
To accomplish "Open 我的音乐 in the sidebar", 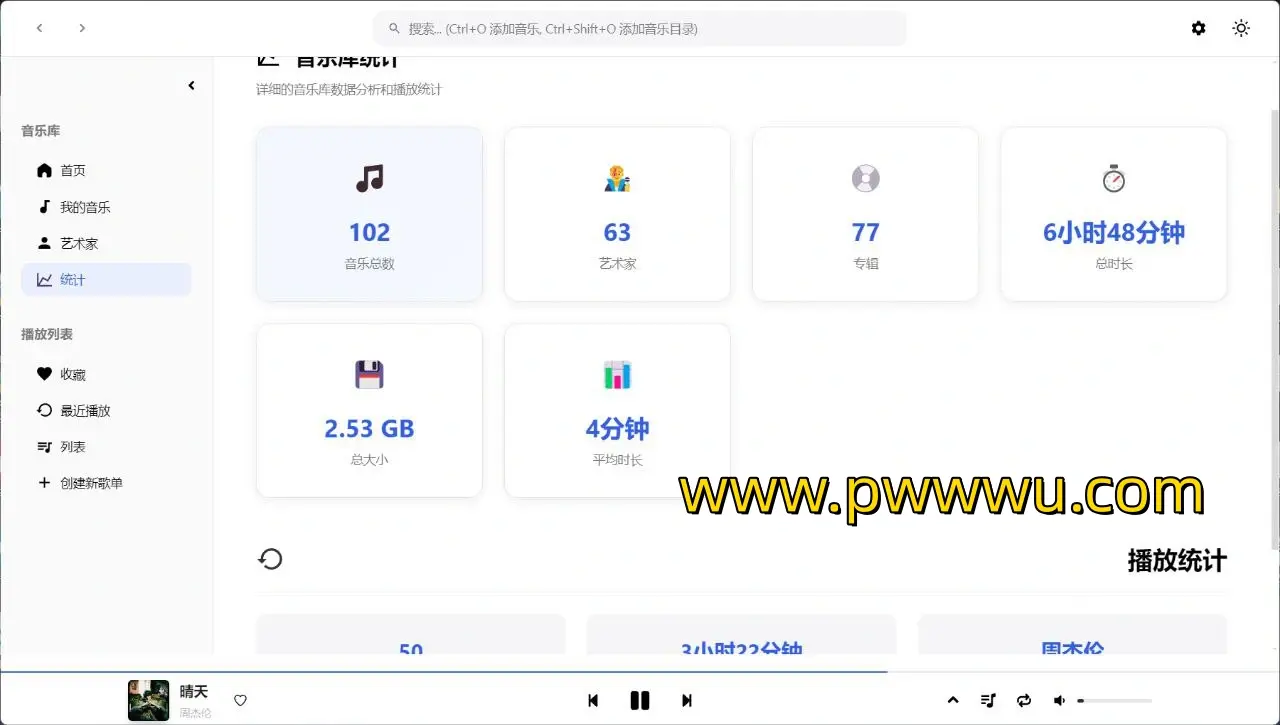I will [x=84, y=207].
